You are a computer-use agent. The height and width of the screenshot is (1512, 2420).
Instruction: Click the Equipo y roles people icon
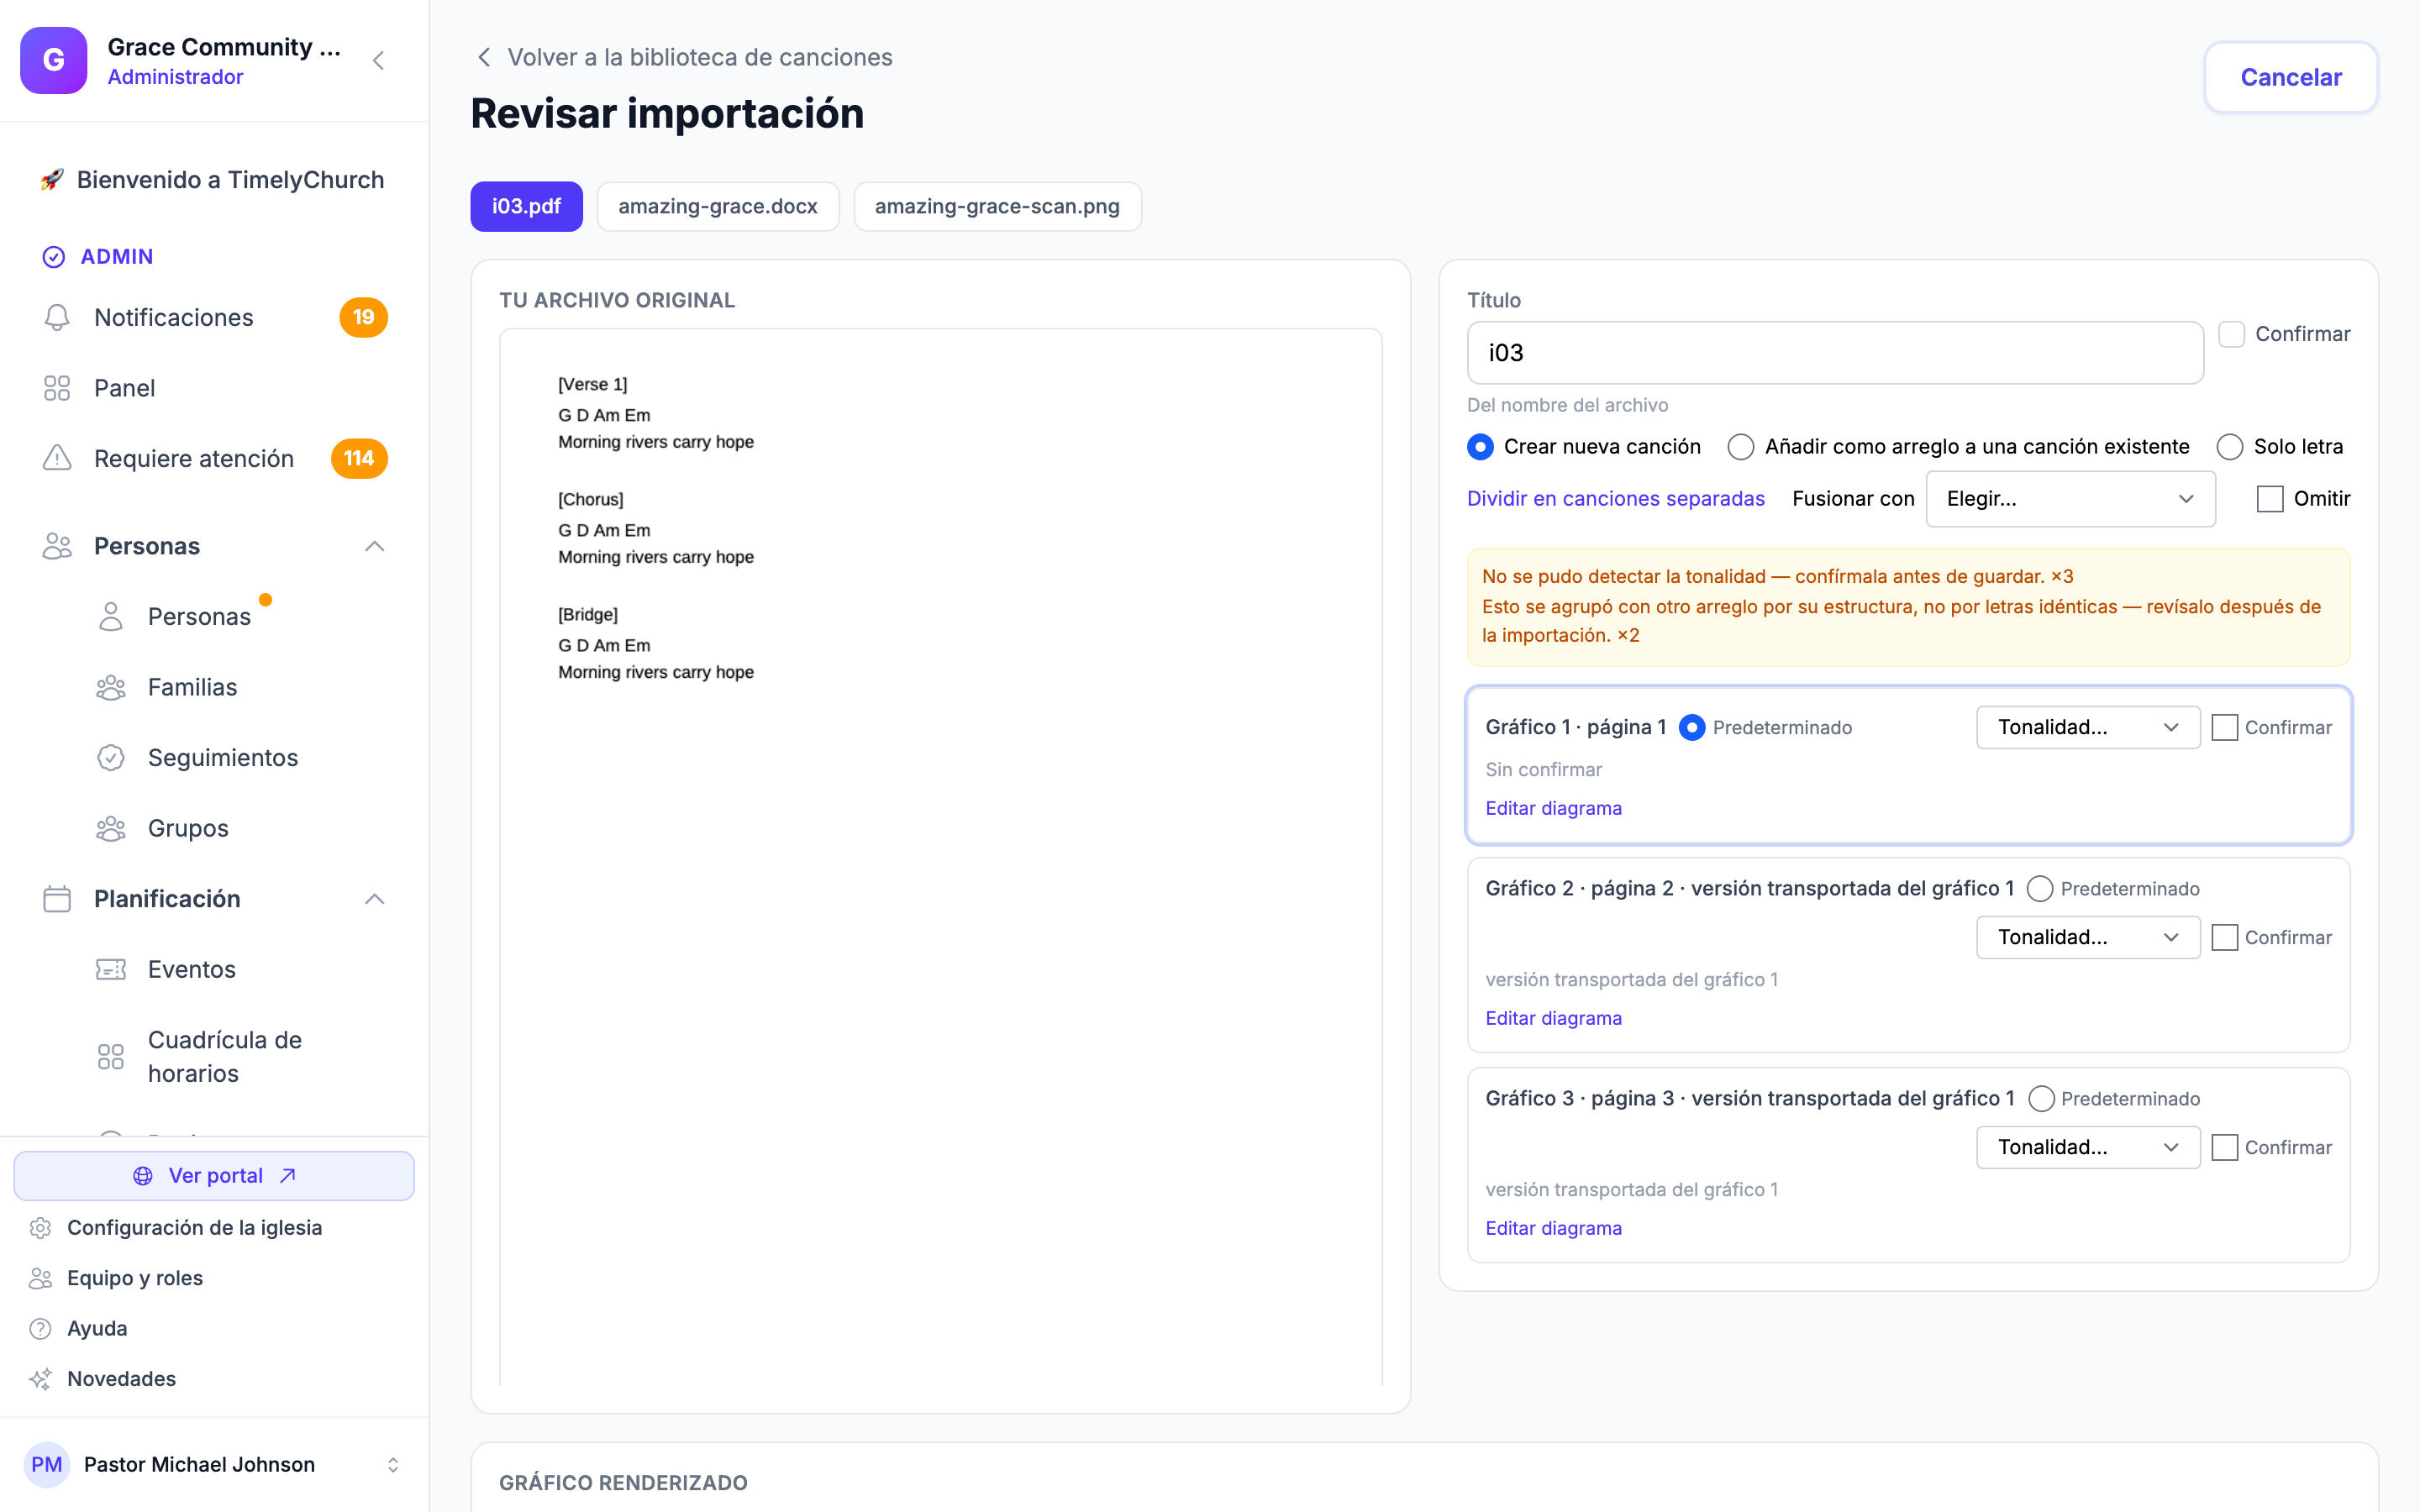click(40, 1278)
